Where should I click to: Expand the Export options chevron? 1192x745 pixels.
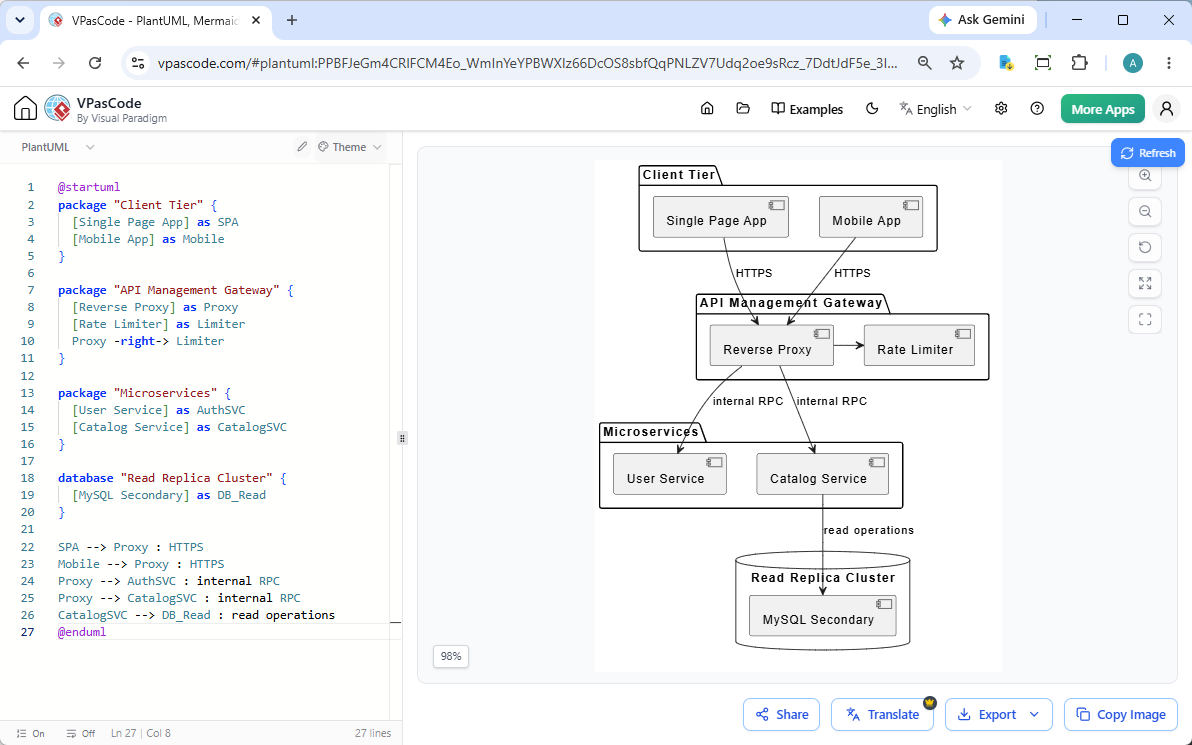1034,714
